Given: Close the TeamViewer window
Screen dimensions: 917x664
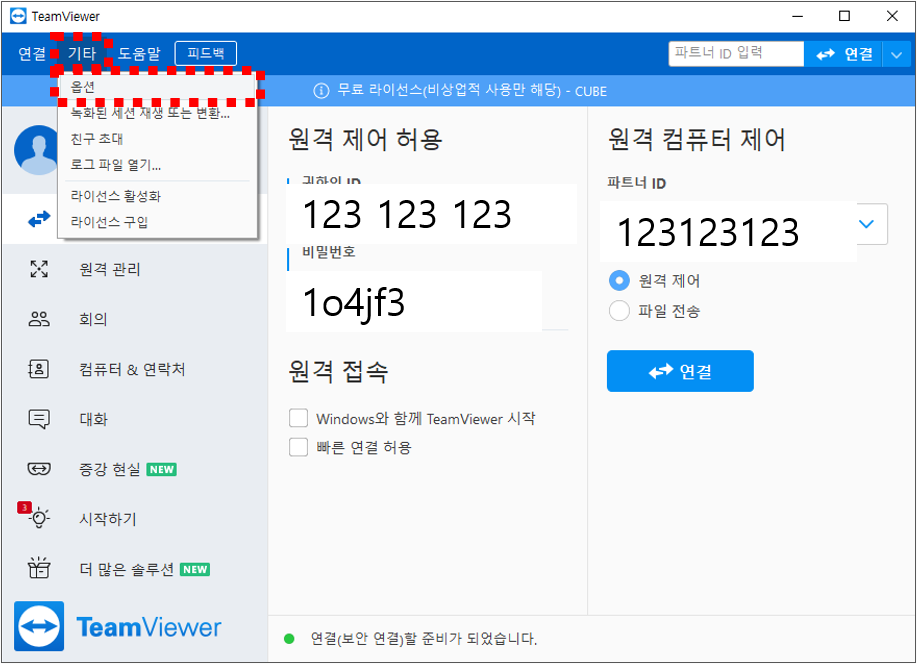Looking at the screenshot, I should (892, 16).
